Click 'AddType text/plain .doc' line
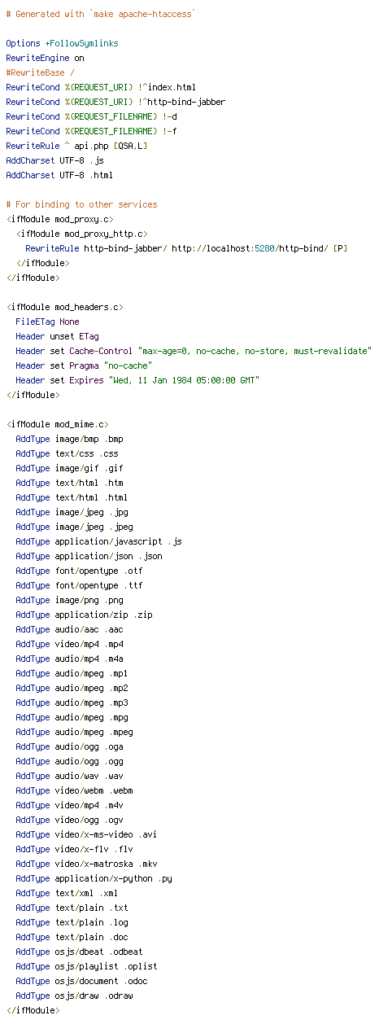 [x=71, y=936]
